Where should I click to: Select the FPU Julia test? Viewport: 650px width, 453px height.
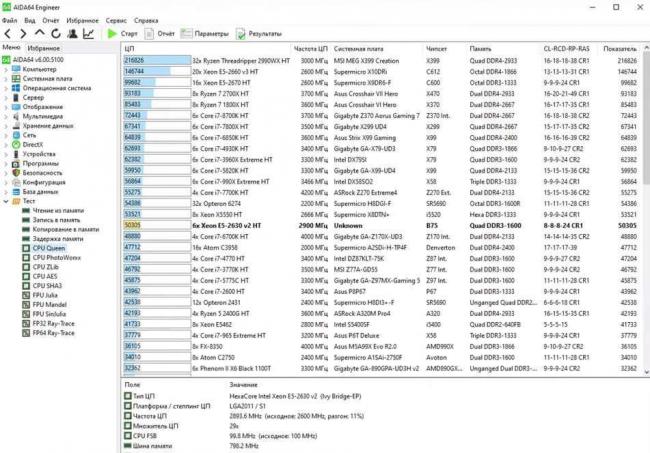[x=45, y=295]
